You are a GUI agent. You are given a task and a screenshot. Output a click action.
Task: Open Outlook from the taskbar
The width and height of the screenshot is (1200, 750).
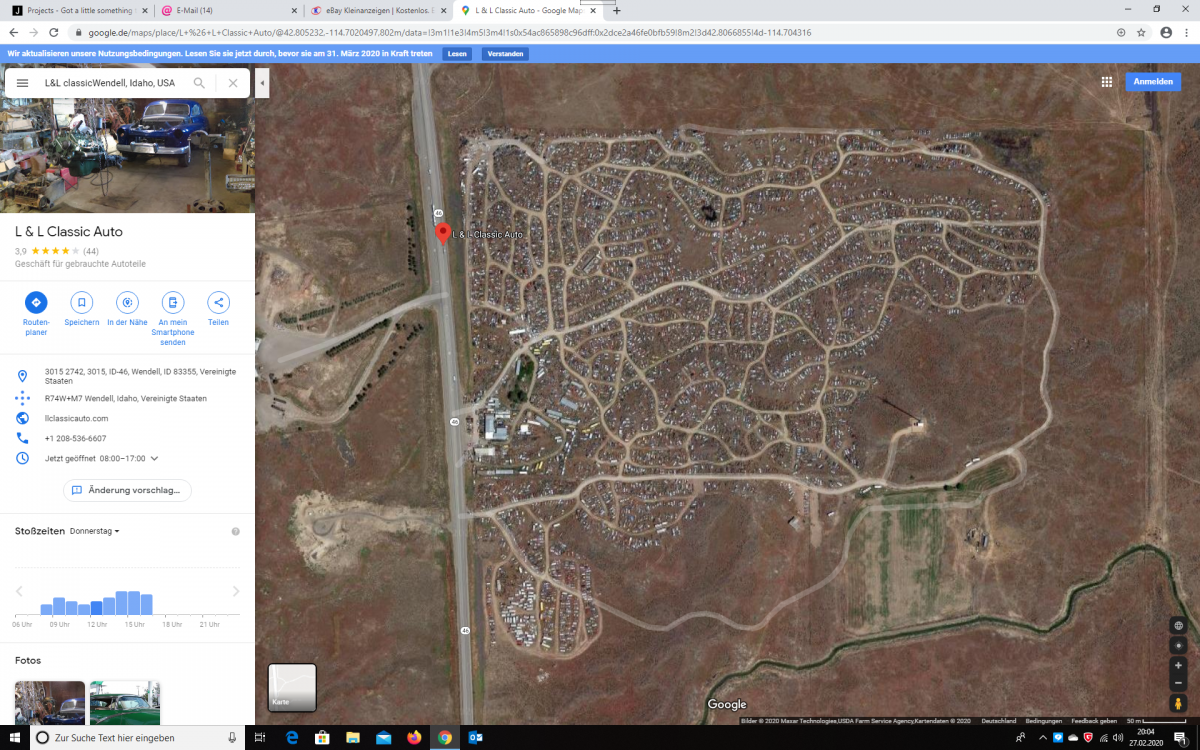coord(475,738)
